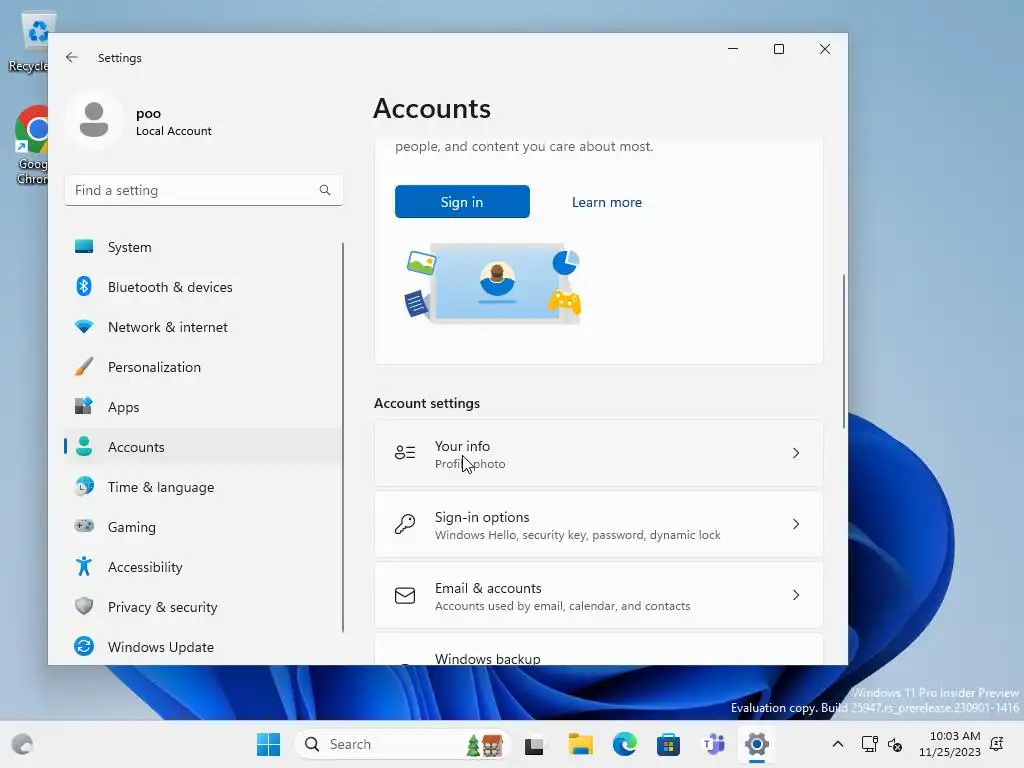Click the Bluetooth icon in sidebar
Screen dimensions: 1024x768
[84, 287]
